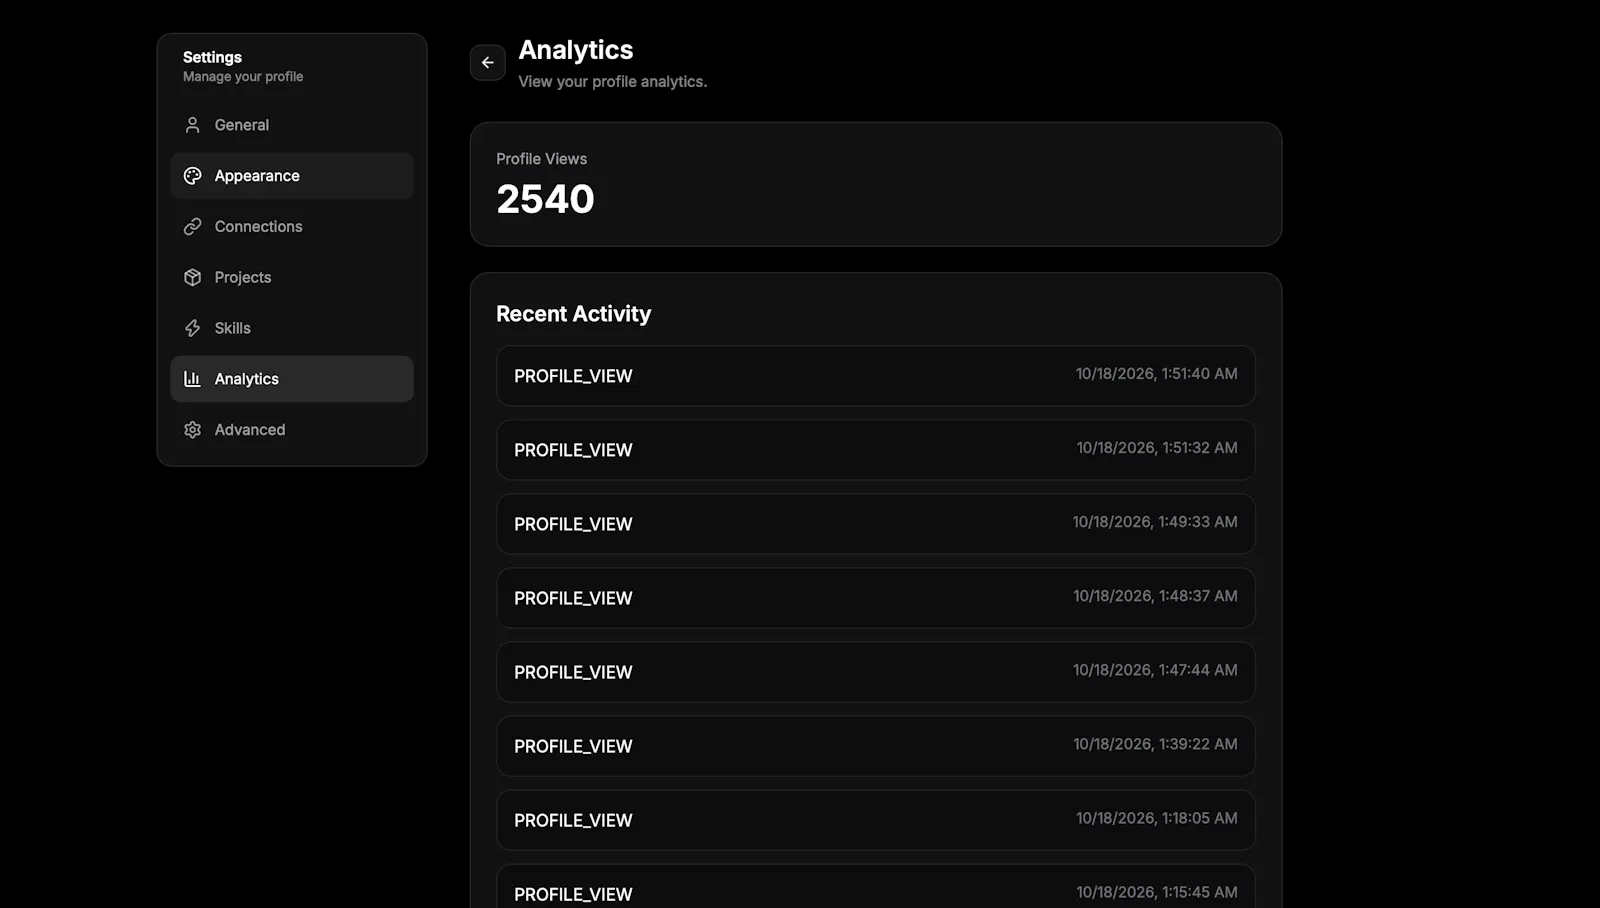Select the activity row at 1:47:44 AM
The height and width of the screenshot is (908, 1600).
pos(876,672)
